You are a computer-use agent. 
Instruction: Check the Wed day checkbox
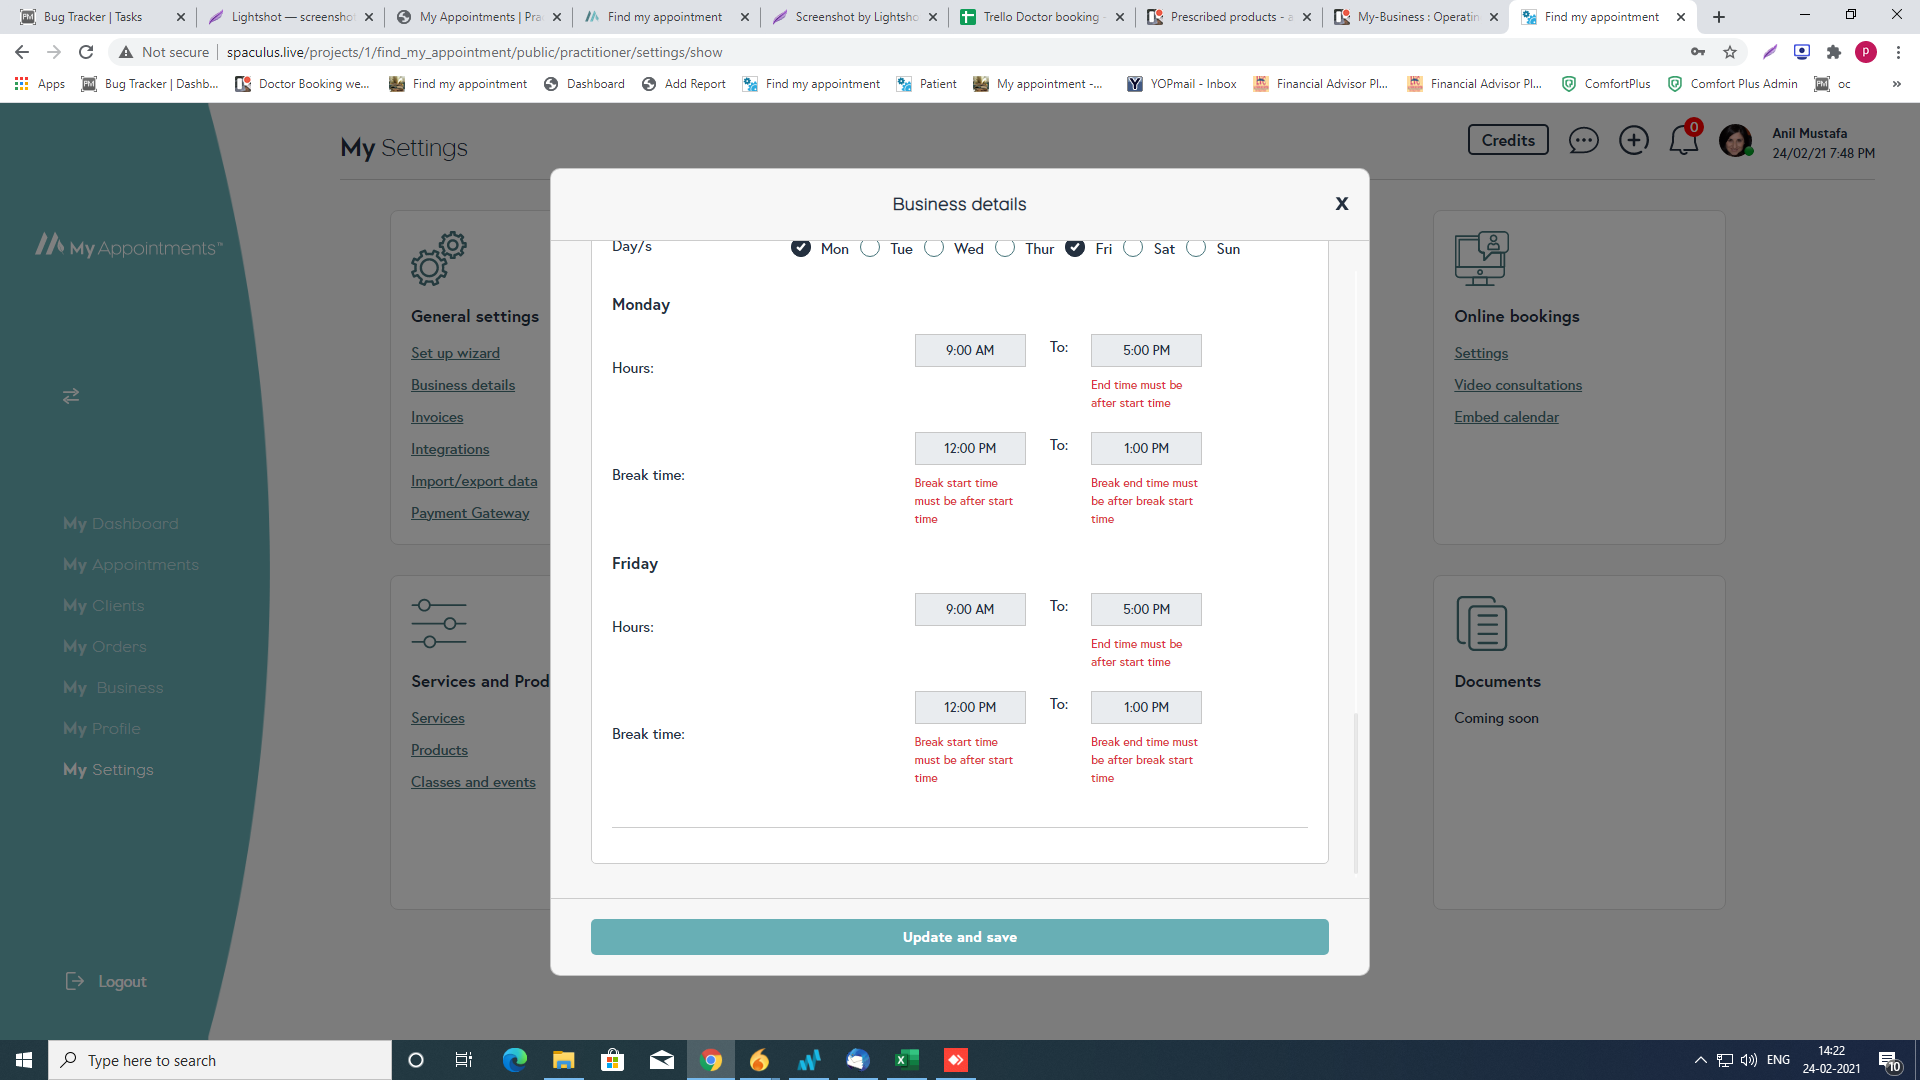point(934,248)
